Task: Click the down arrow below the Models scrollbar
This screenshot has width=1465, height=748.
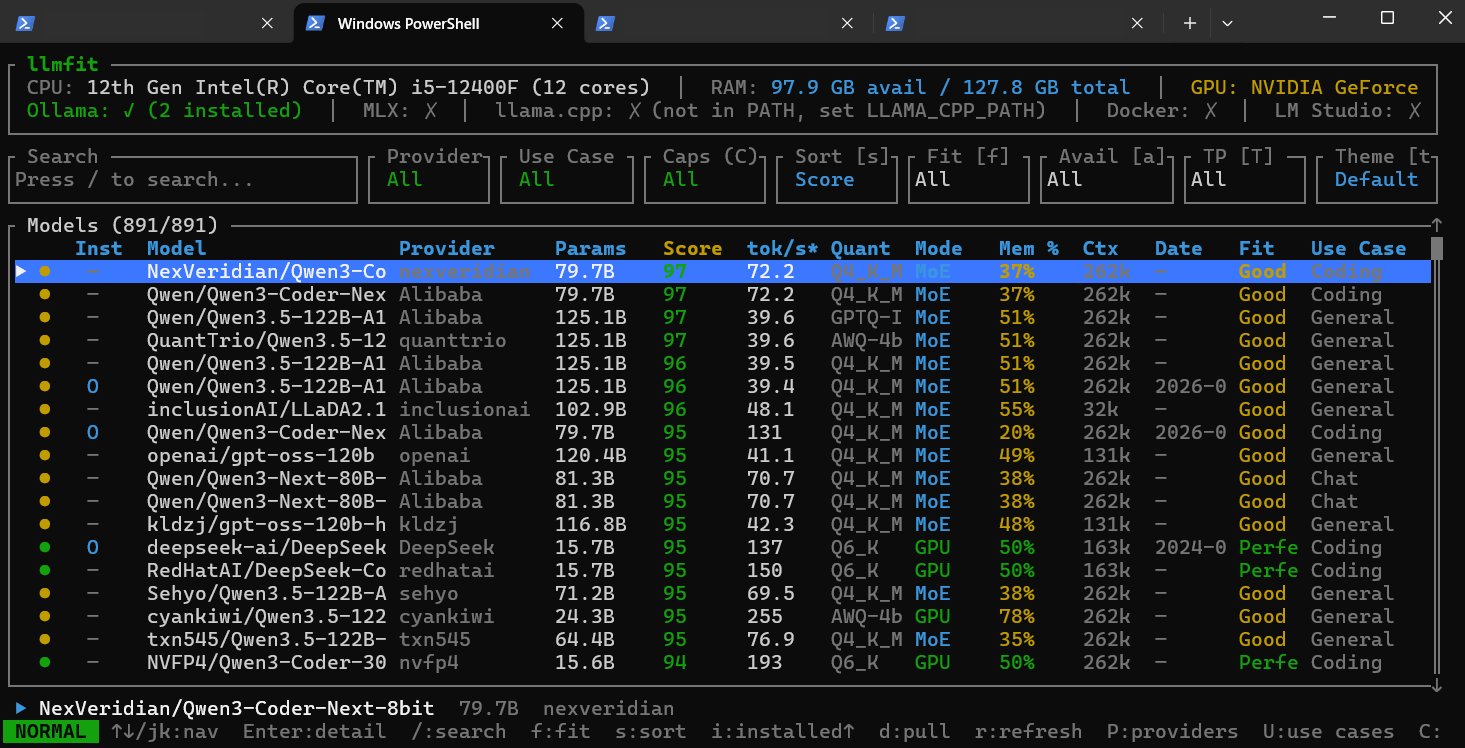Action: (x=1437, y=685)
